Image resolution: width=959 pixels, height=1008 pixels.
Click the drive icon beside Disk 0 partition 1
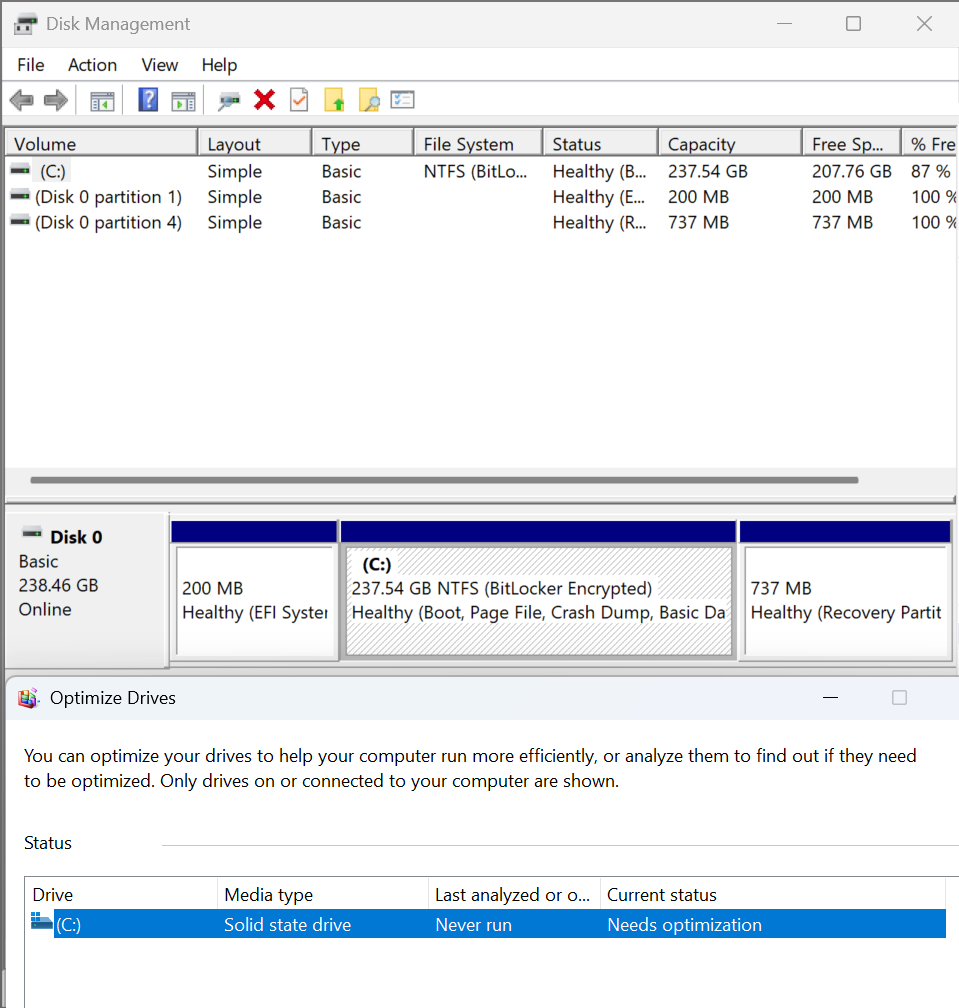(x=21, y=195)
